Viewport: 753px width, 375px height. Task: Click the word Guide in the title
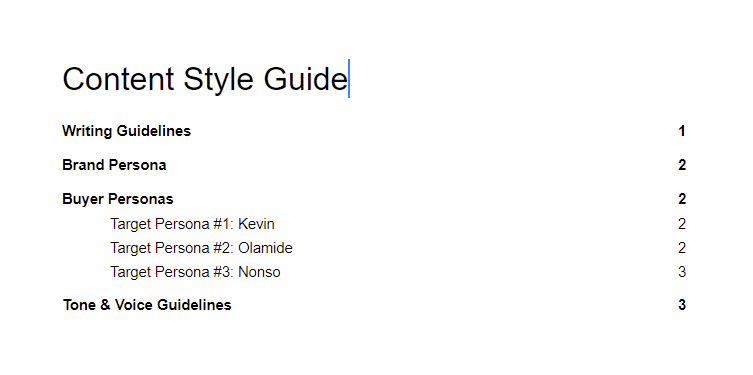(305, 79)
